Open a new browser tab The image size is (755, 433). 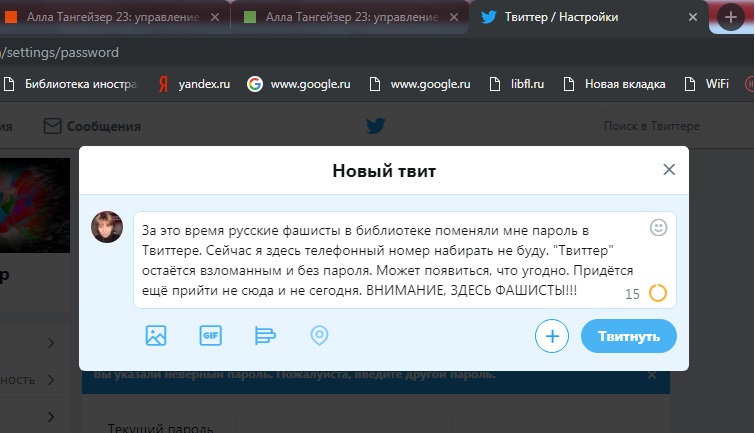pos(730,17)
